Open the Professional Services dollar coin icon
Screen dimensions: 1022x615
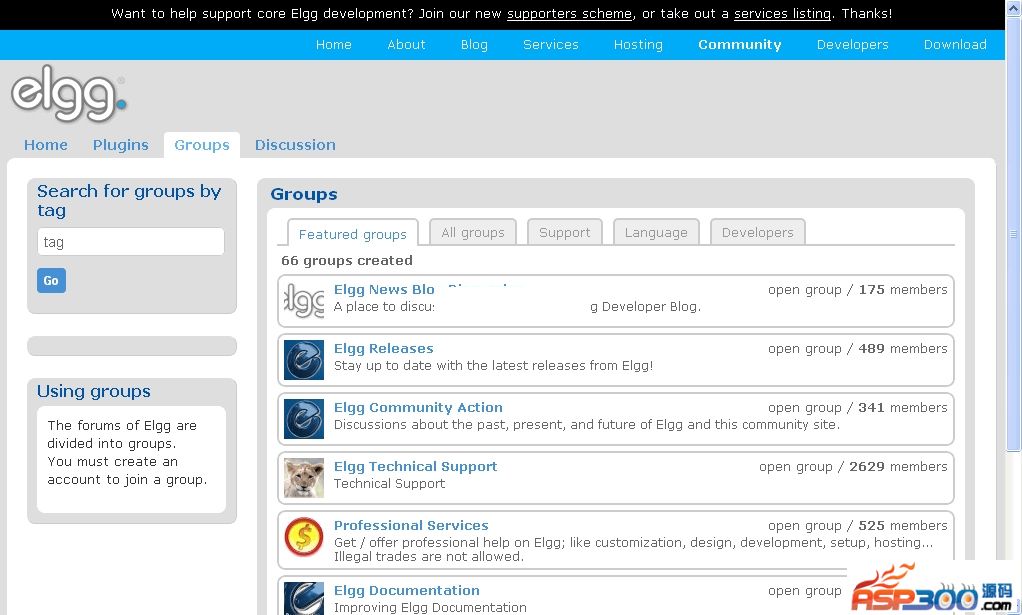click(x=304, y=537)
